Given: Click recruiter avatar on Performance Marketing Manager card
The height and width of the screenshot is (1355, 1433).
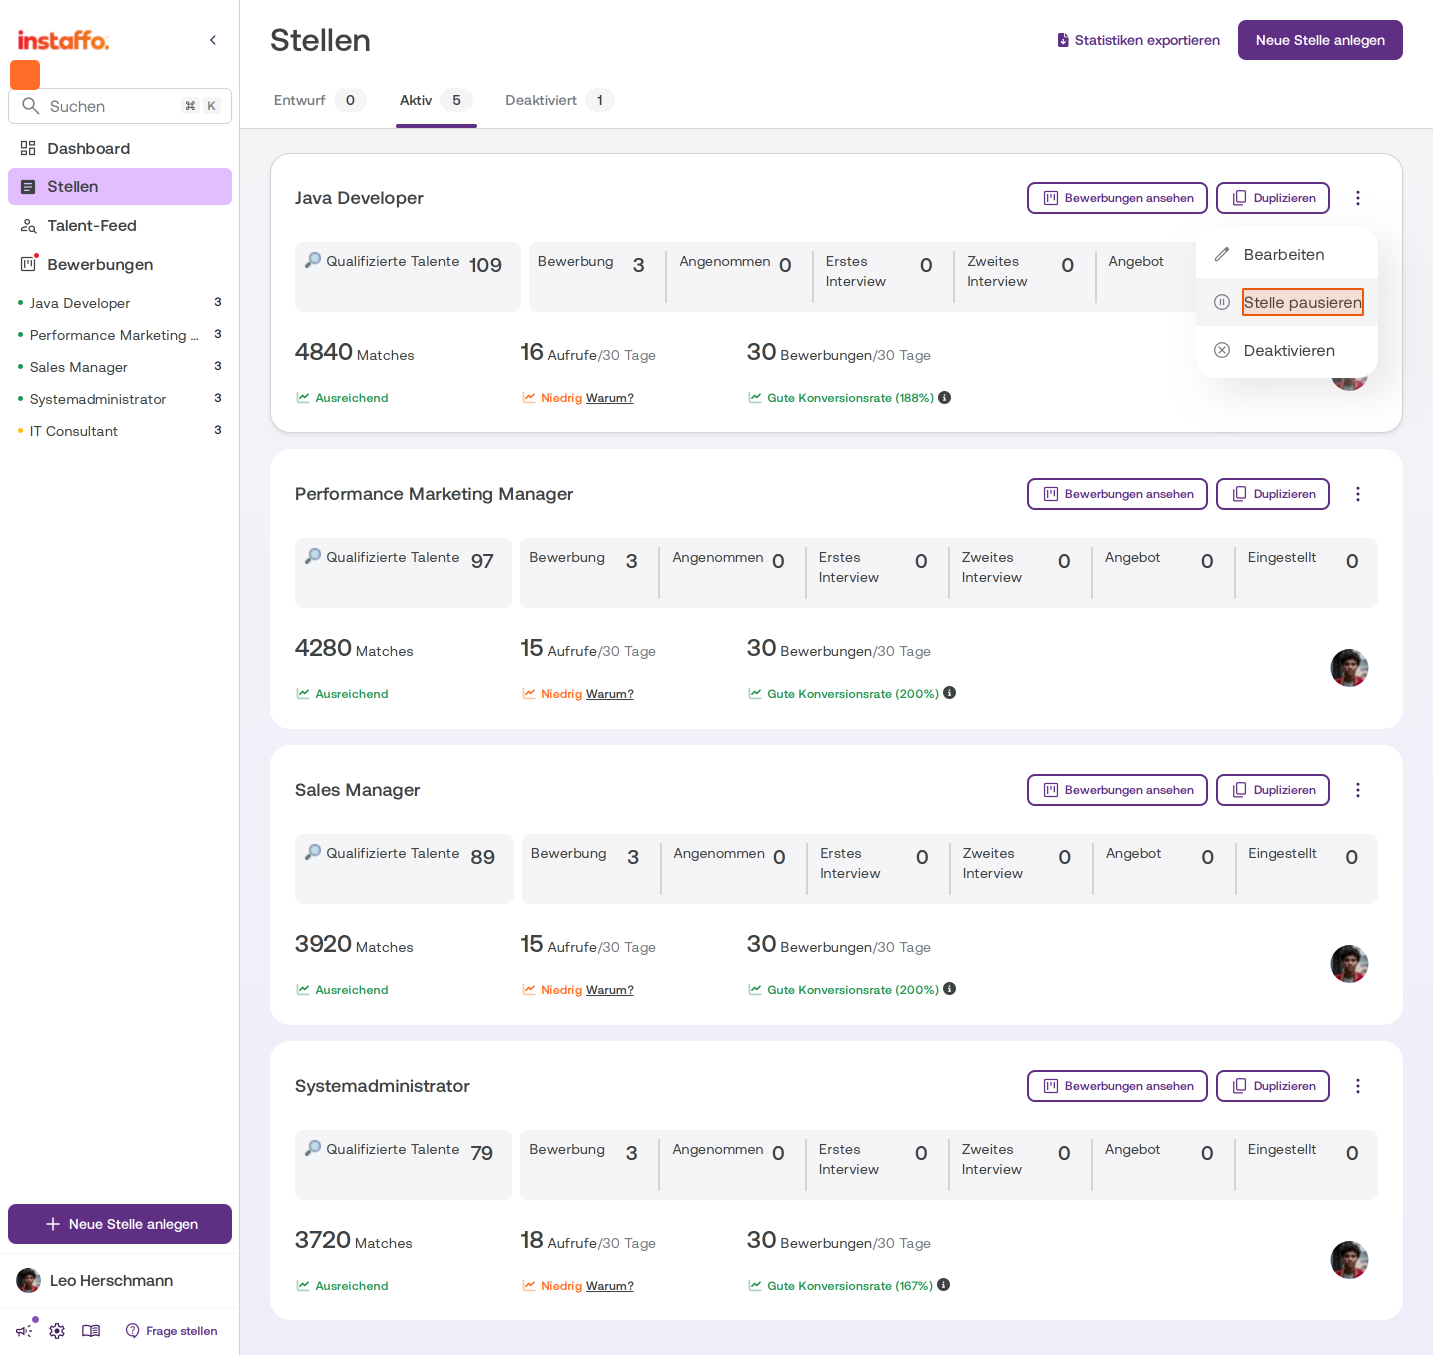Looking at the screenshot, I should [1349, 668].
